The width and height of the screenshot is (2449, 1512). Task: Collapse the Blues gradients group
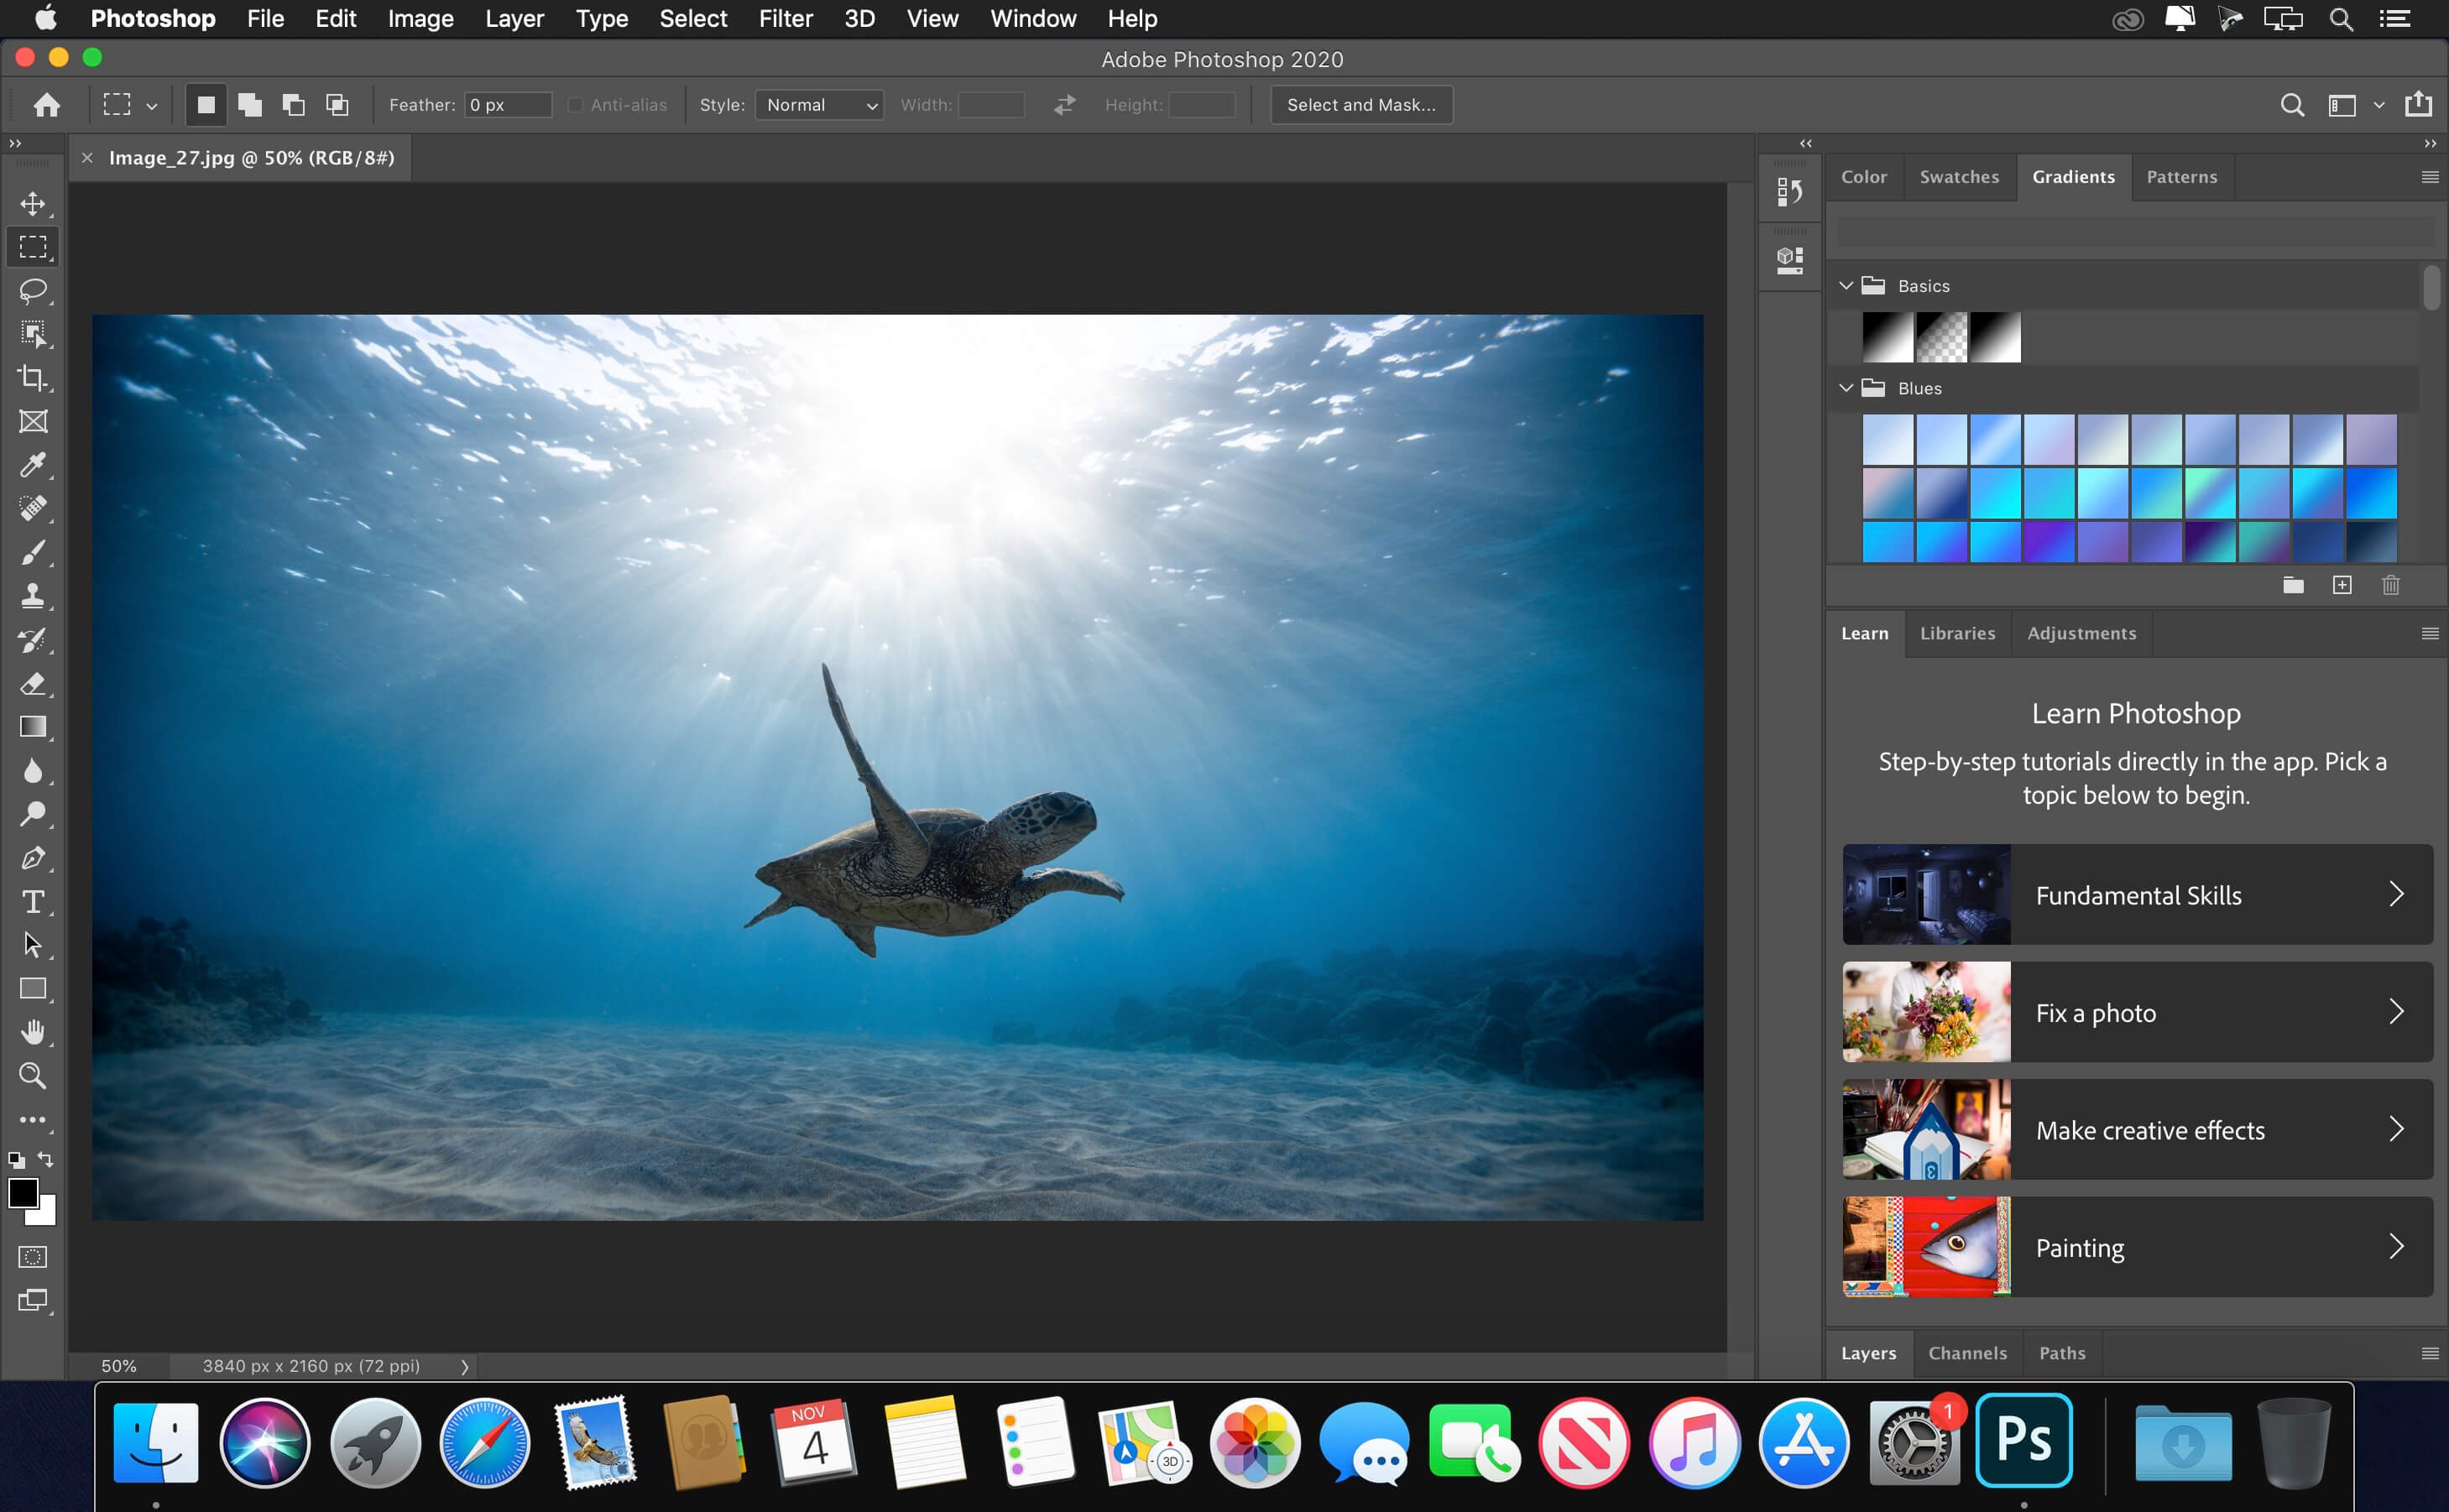pos(1849,384)
